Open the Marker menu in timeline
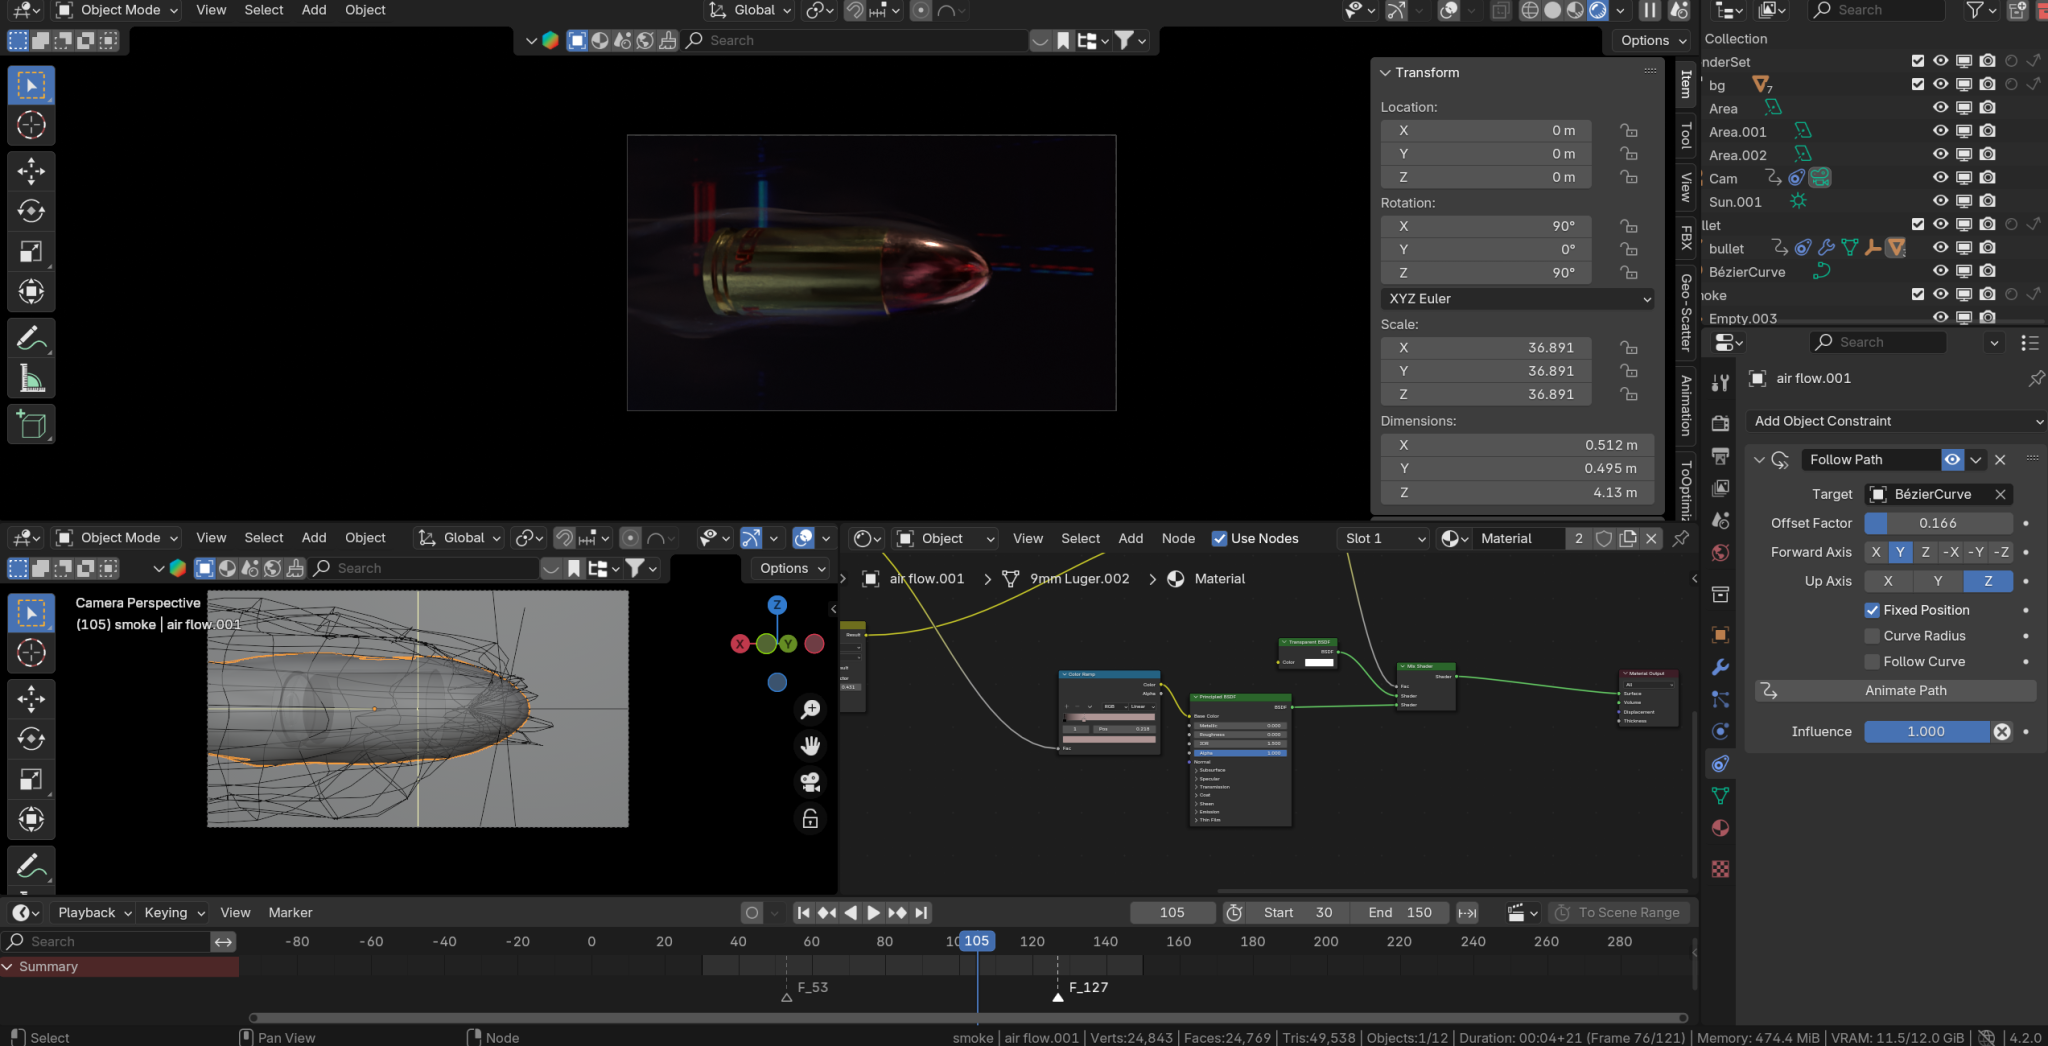This screenshot has height=1046, width=2048. tap(290, 913)
